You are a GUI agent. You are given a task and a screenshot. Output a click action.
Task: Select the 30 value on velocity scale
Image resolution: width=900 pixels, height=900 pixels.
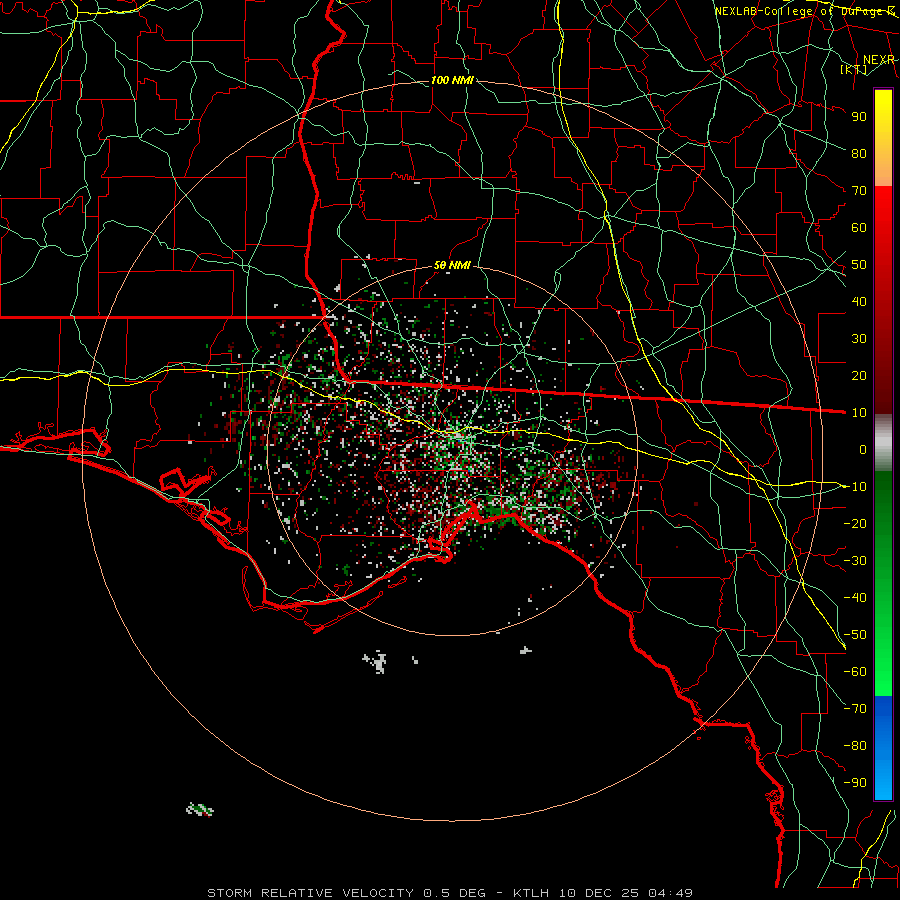[x=859, y=339]
